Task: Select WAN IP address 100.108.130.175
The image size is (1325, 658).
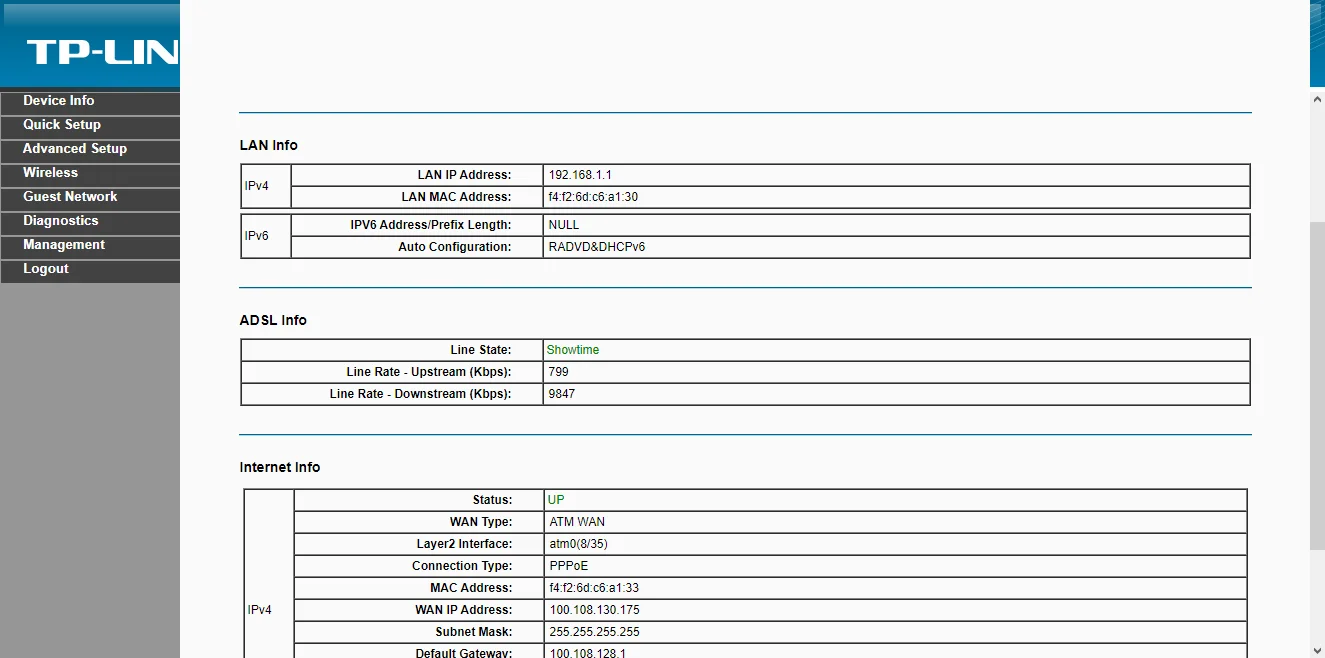Action: click(x=594, y=610)
